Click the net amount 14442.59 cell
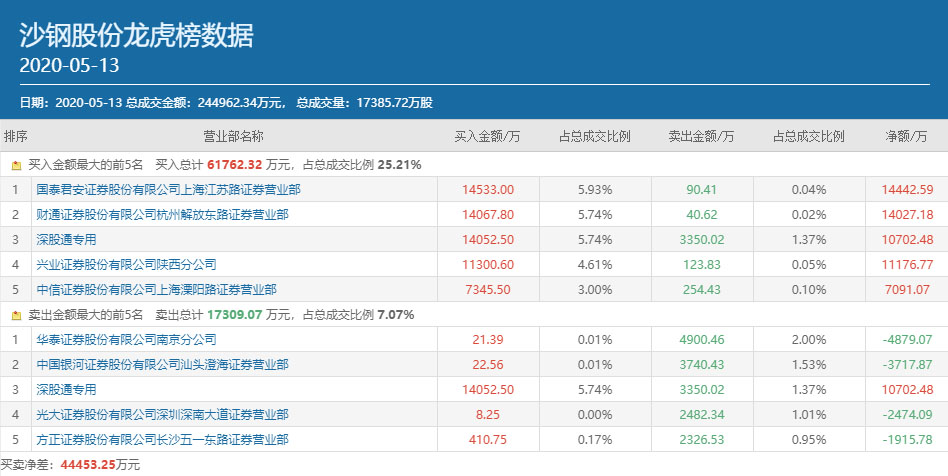 tap(907, 189)
